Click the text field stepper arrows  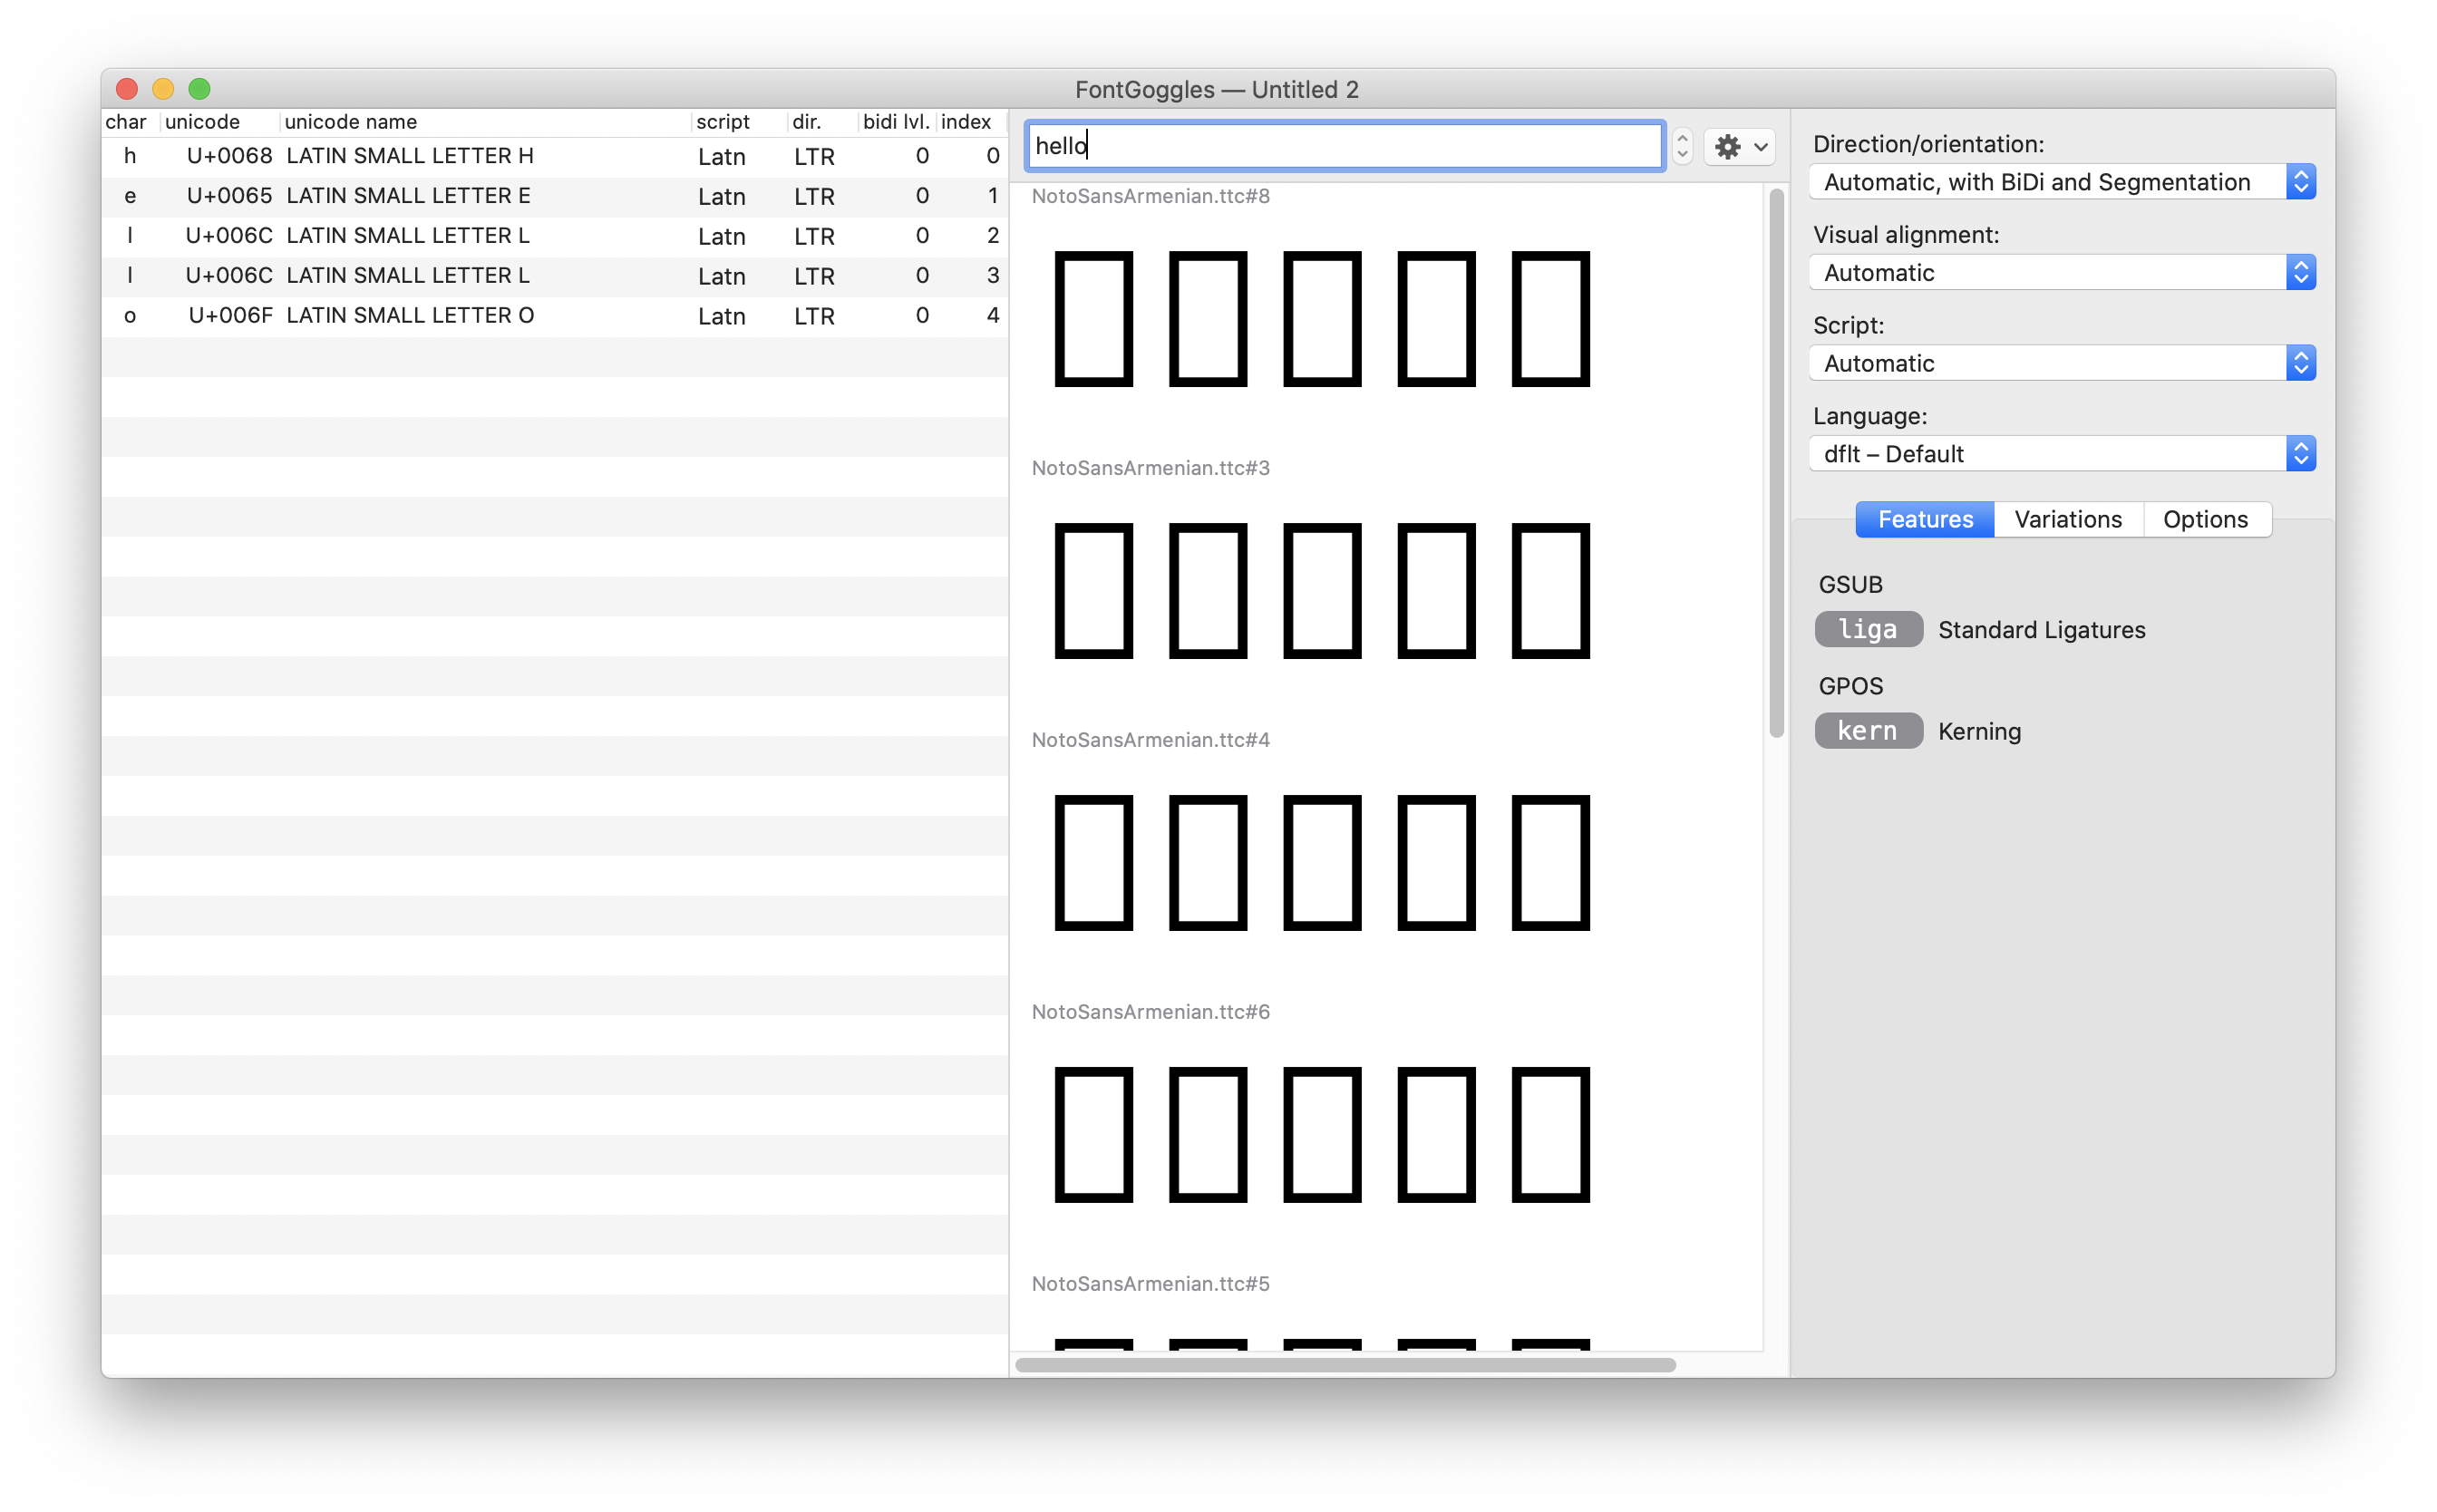(x=1682, y=147)
